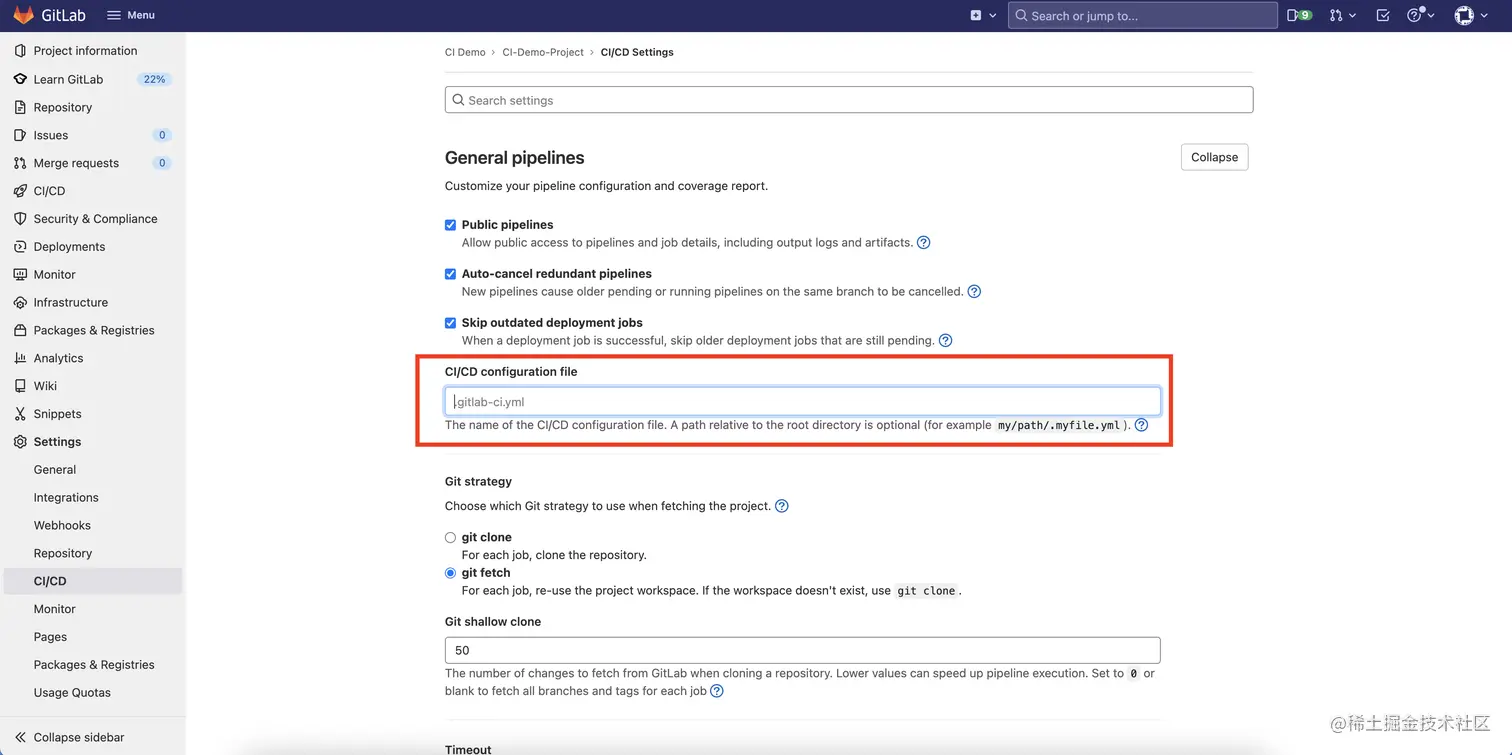
Task: Click the Learn GitLab icon
Action: (x=21, y=79)
